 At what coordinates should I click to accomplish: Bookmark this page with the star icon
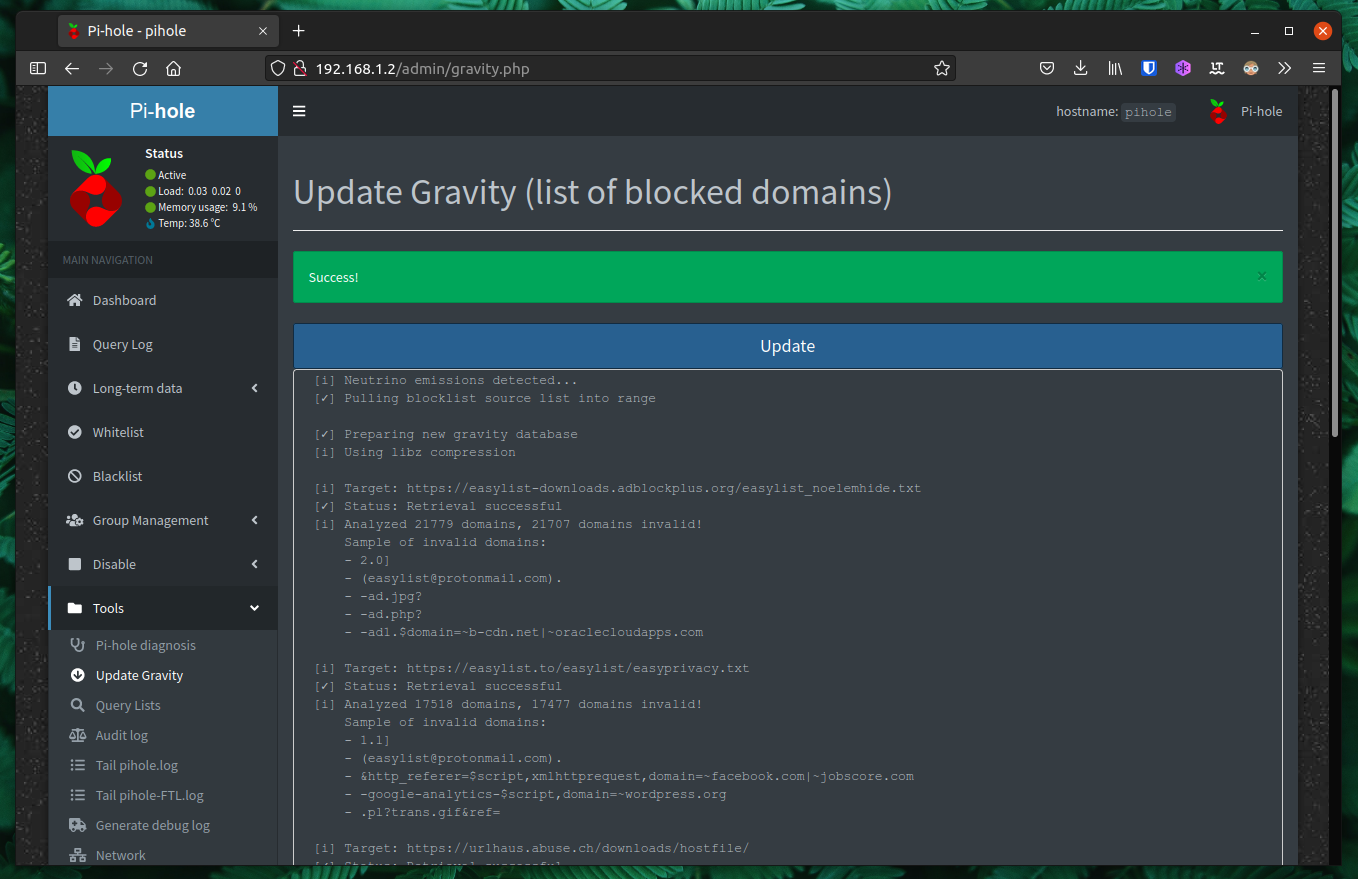(941, 68)
